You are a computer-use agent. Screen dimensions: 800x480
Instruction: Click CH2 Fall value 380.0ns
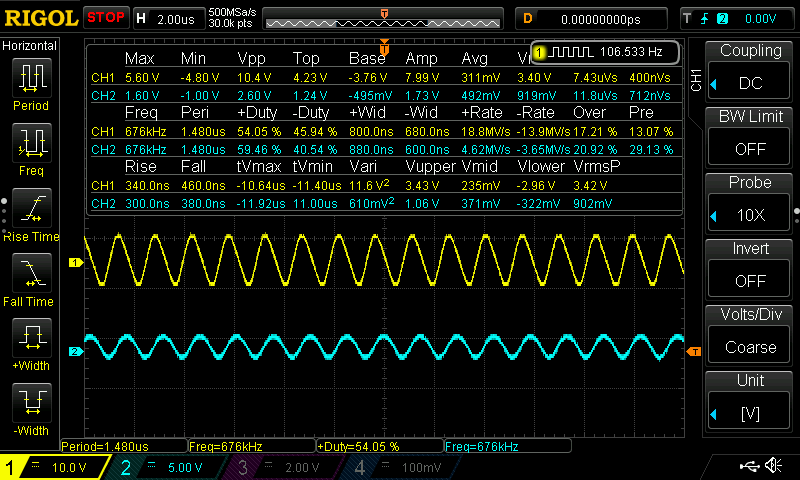203,204
